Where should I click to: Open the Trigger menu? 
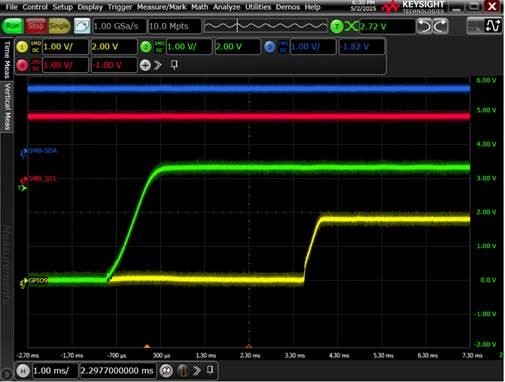[120, 7]
